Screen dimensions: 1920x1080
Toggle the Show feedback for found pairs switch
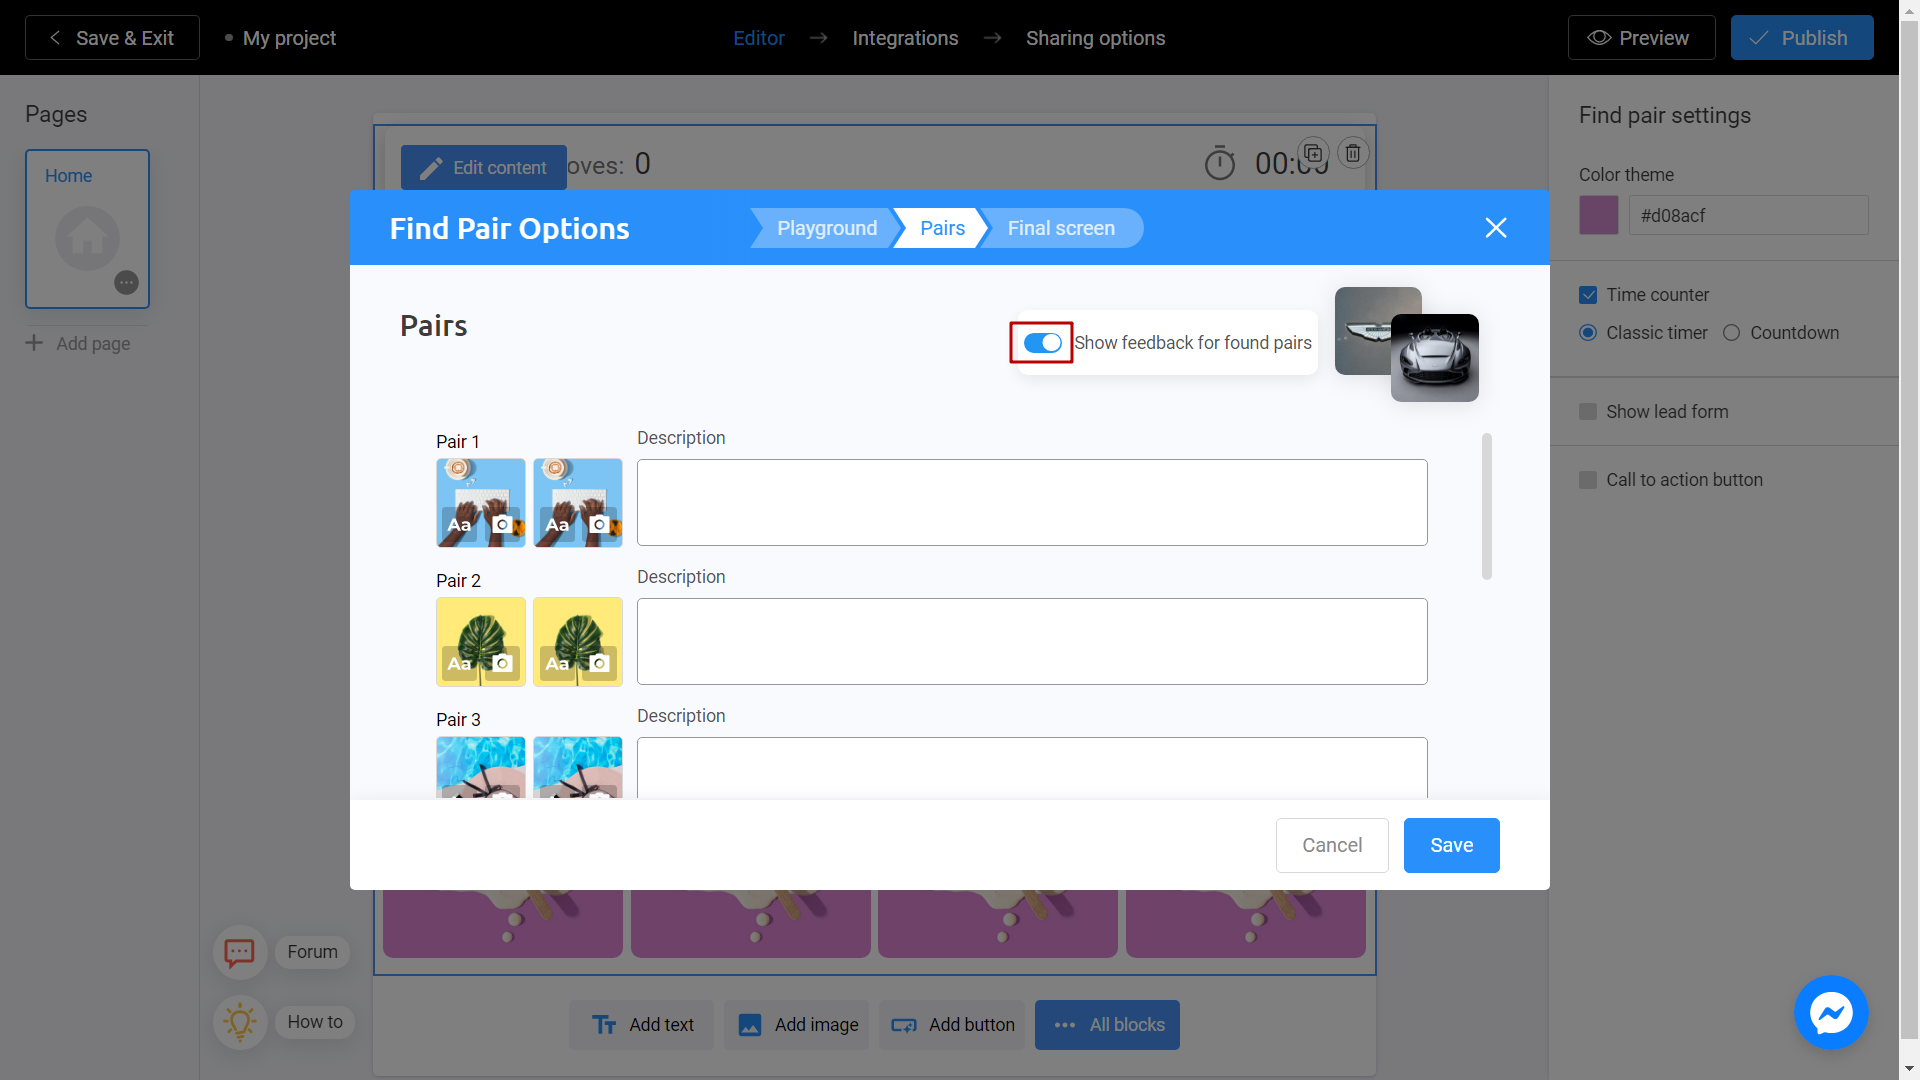[x=1043, y=343]
